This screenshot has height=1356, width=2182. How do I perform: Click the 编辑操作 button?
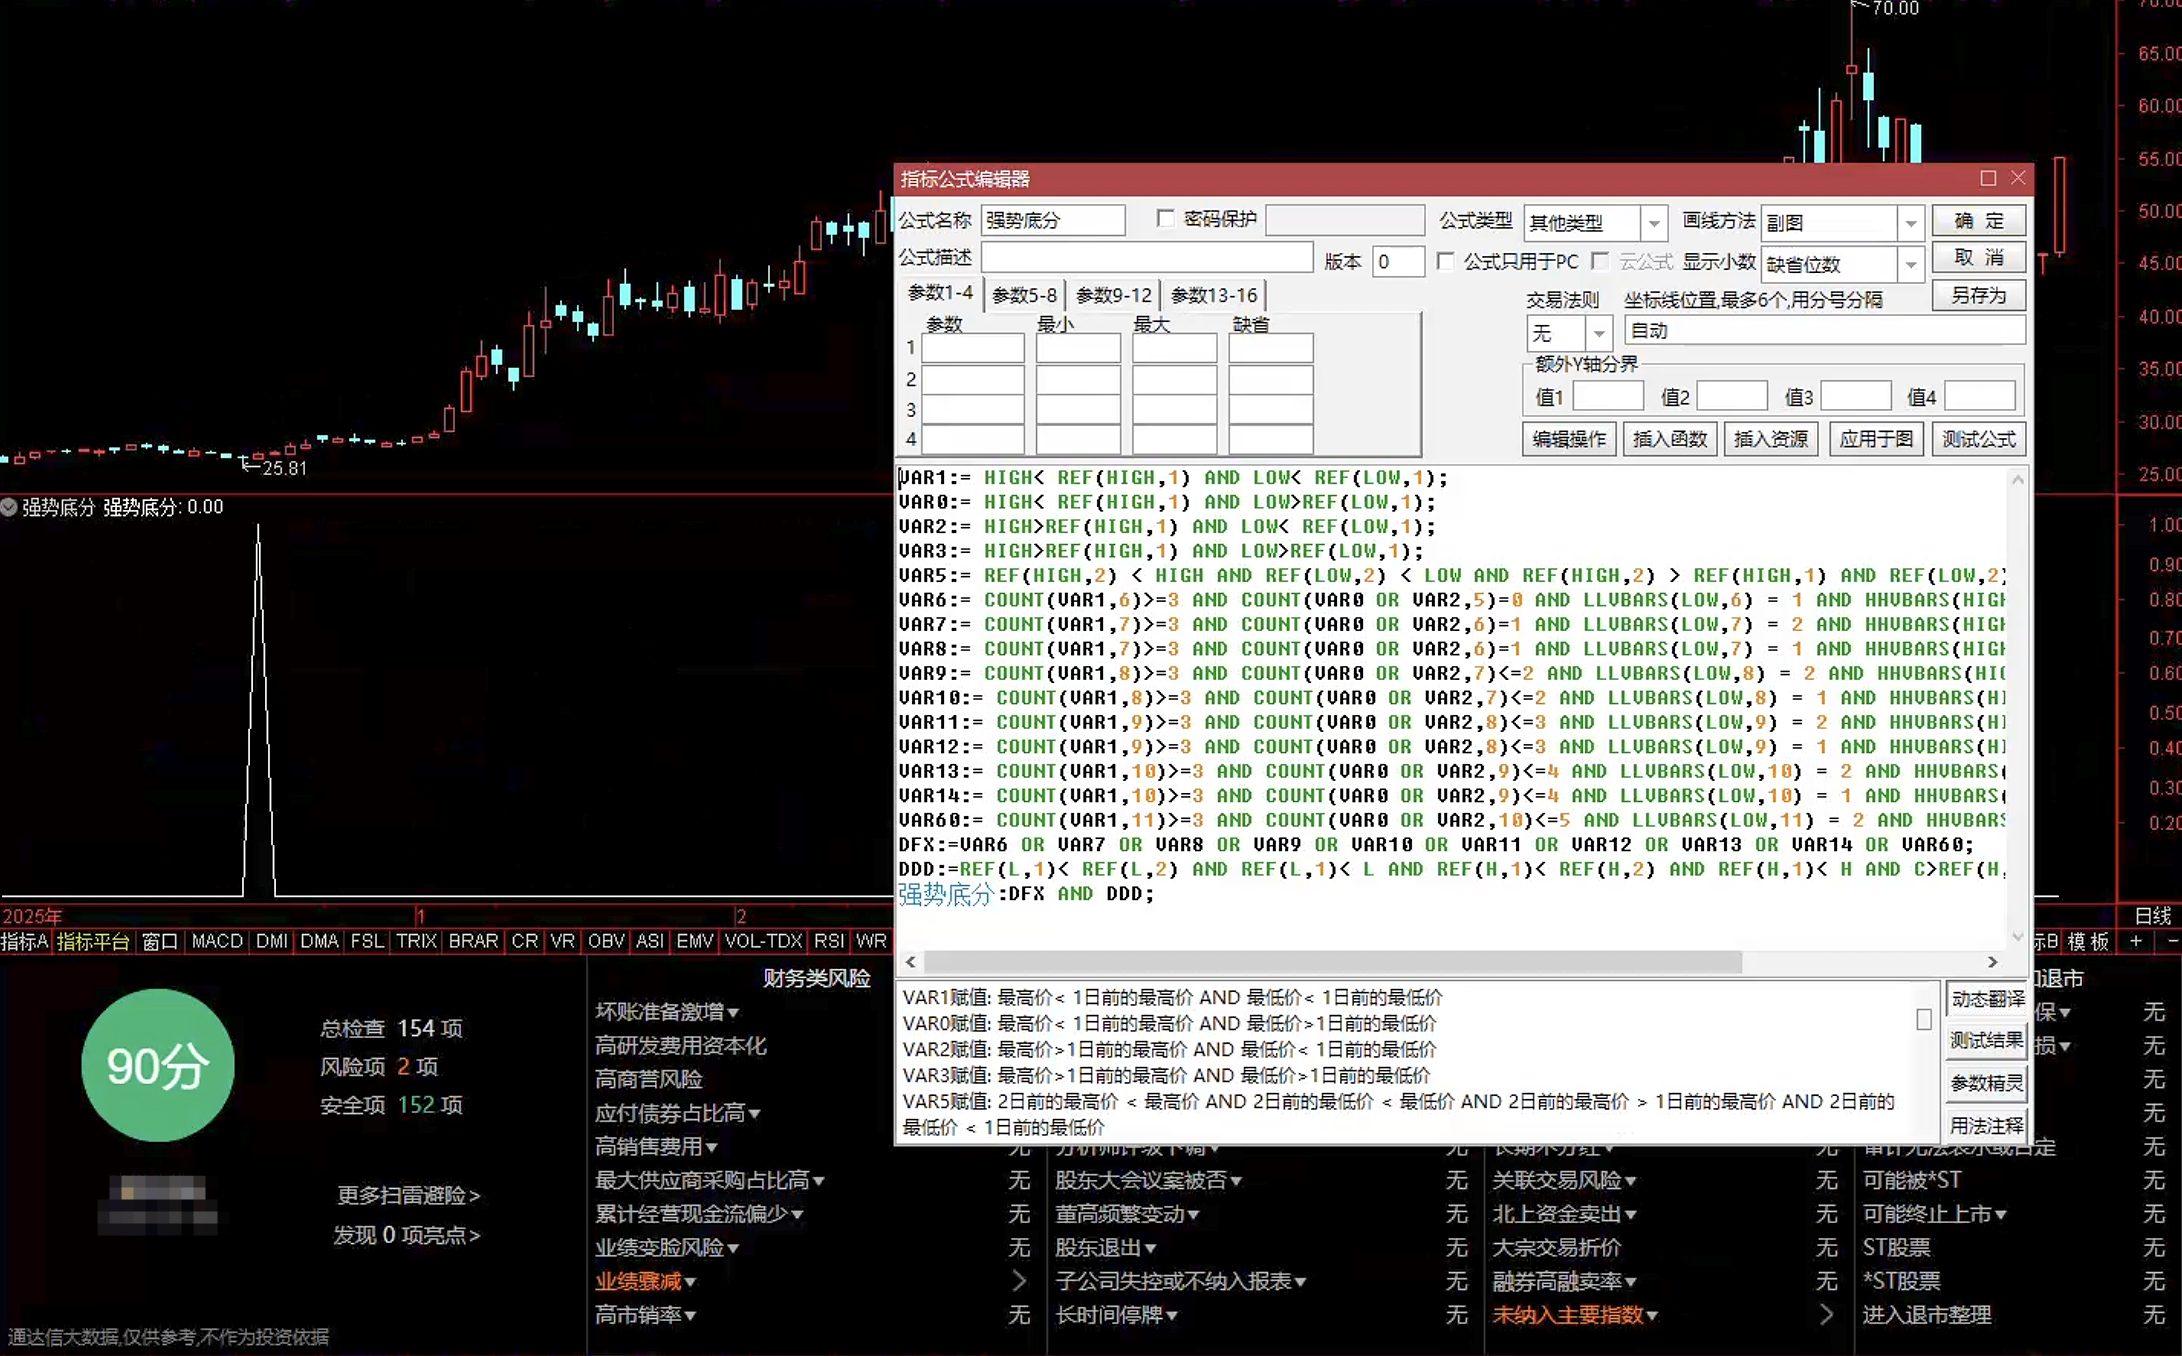tap(1569, 439)
